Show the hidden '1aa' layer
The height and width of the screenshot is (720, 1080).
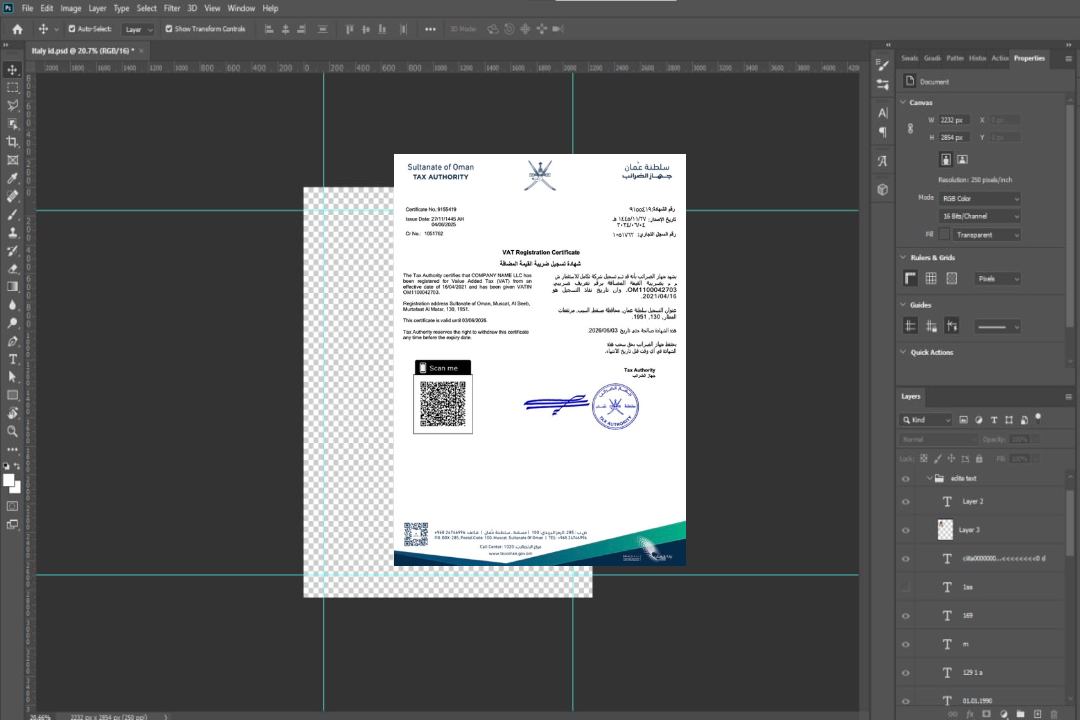coord(906,587)
